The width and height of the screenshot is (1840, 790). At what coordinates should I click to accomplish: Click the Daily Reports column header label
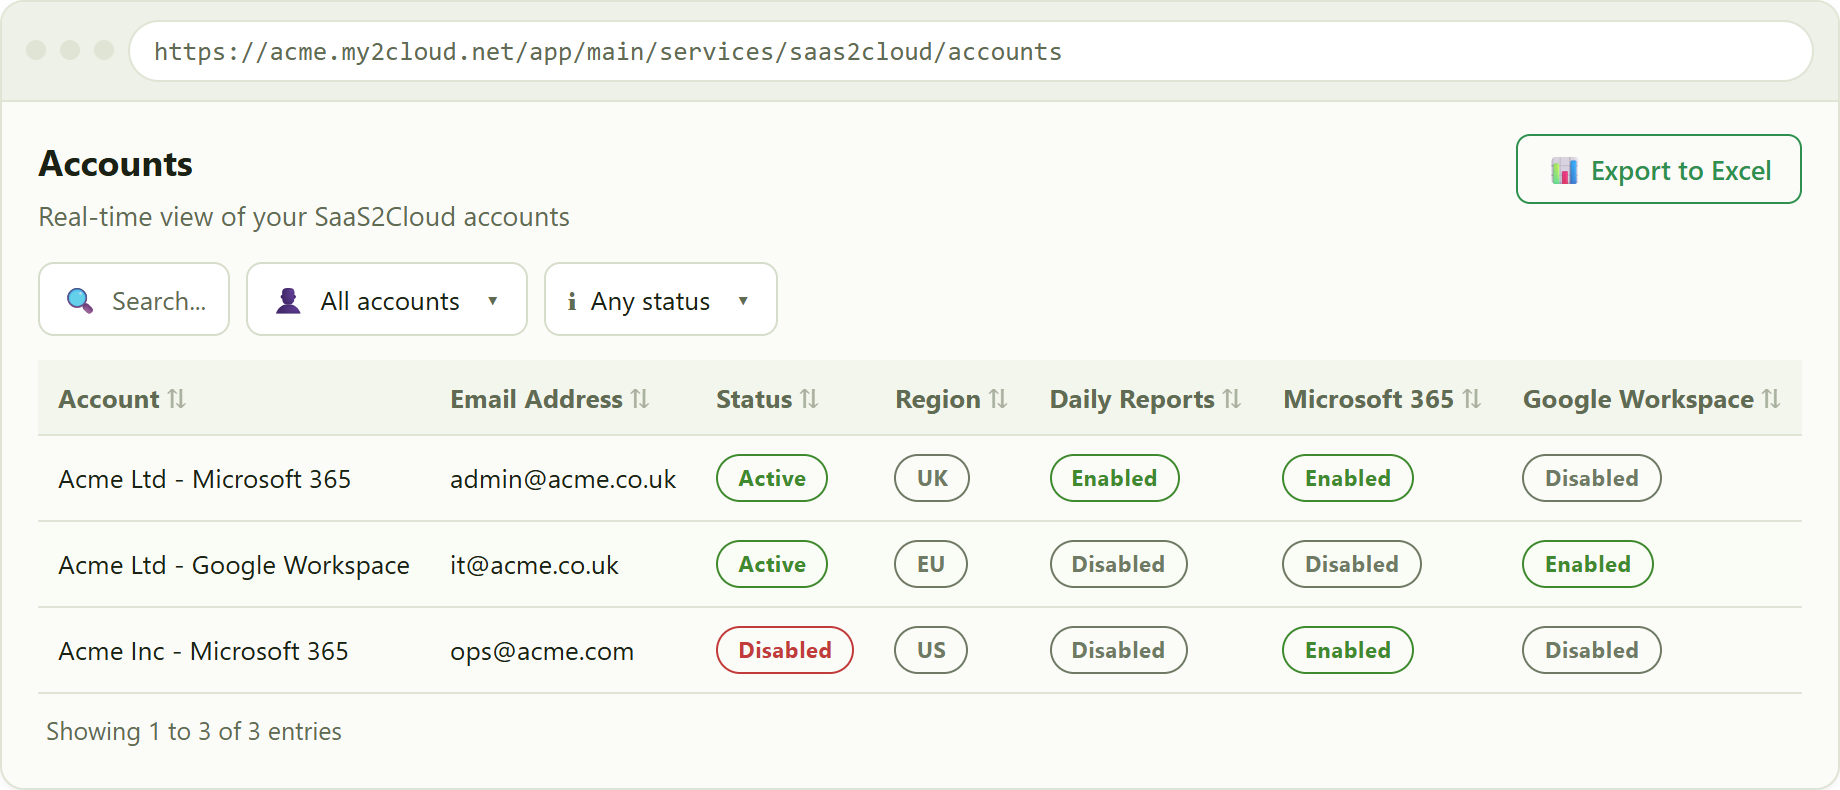click(1132, 400)
